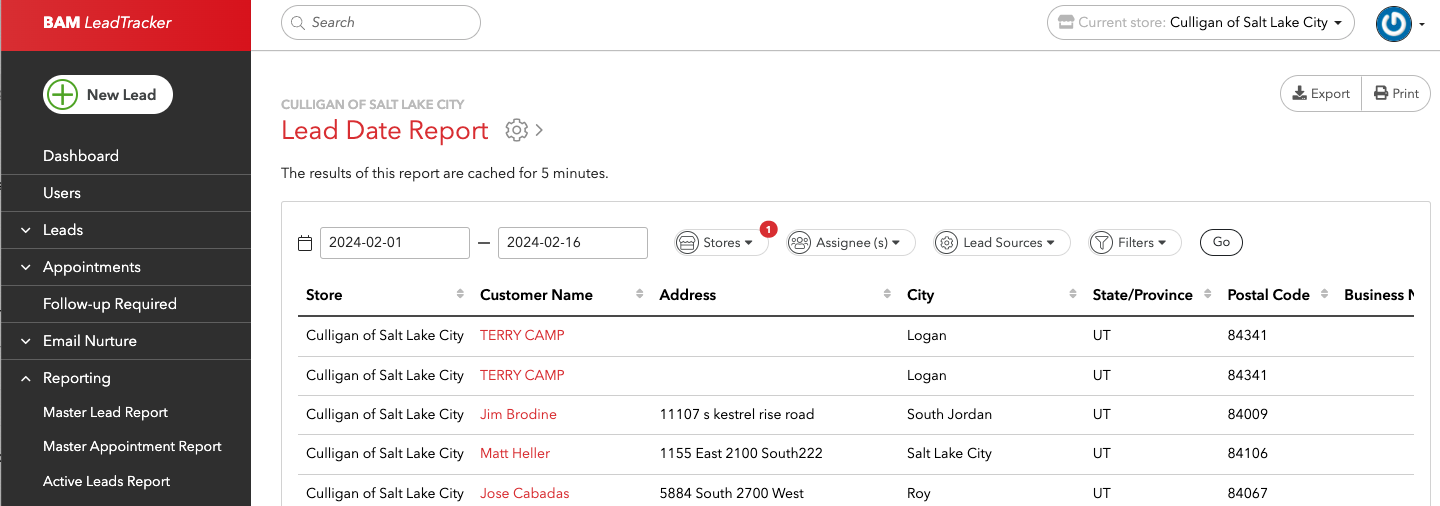Click the BAM LeadTracker logo
This screenshot has width=1440, height=506.
click(x=107, y=22)
